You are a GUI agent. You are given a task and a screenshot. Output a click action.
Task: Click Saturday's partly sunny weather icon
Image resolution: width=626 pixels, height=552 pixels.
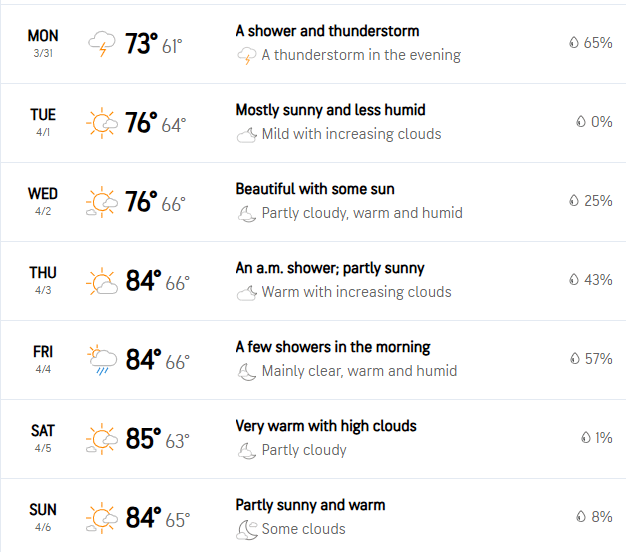pos(102,439)
